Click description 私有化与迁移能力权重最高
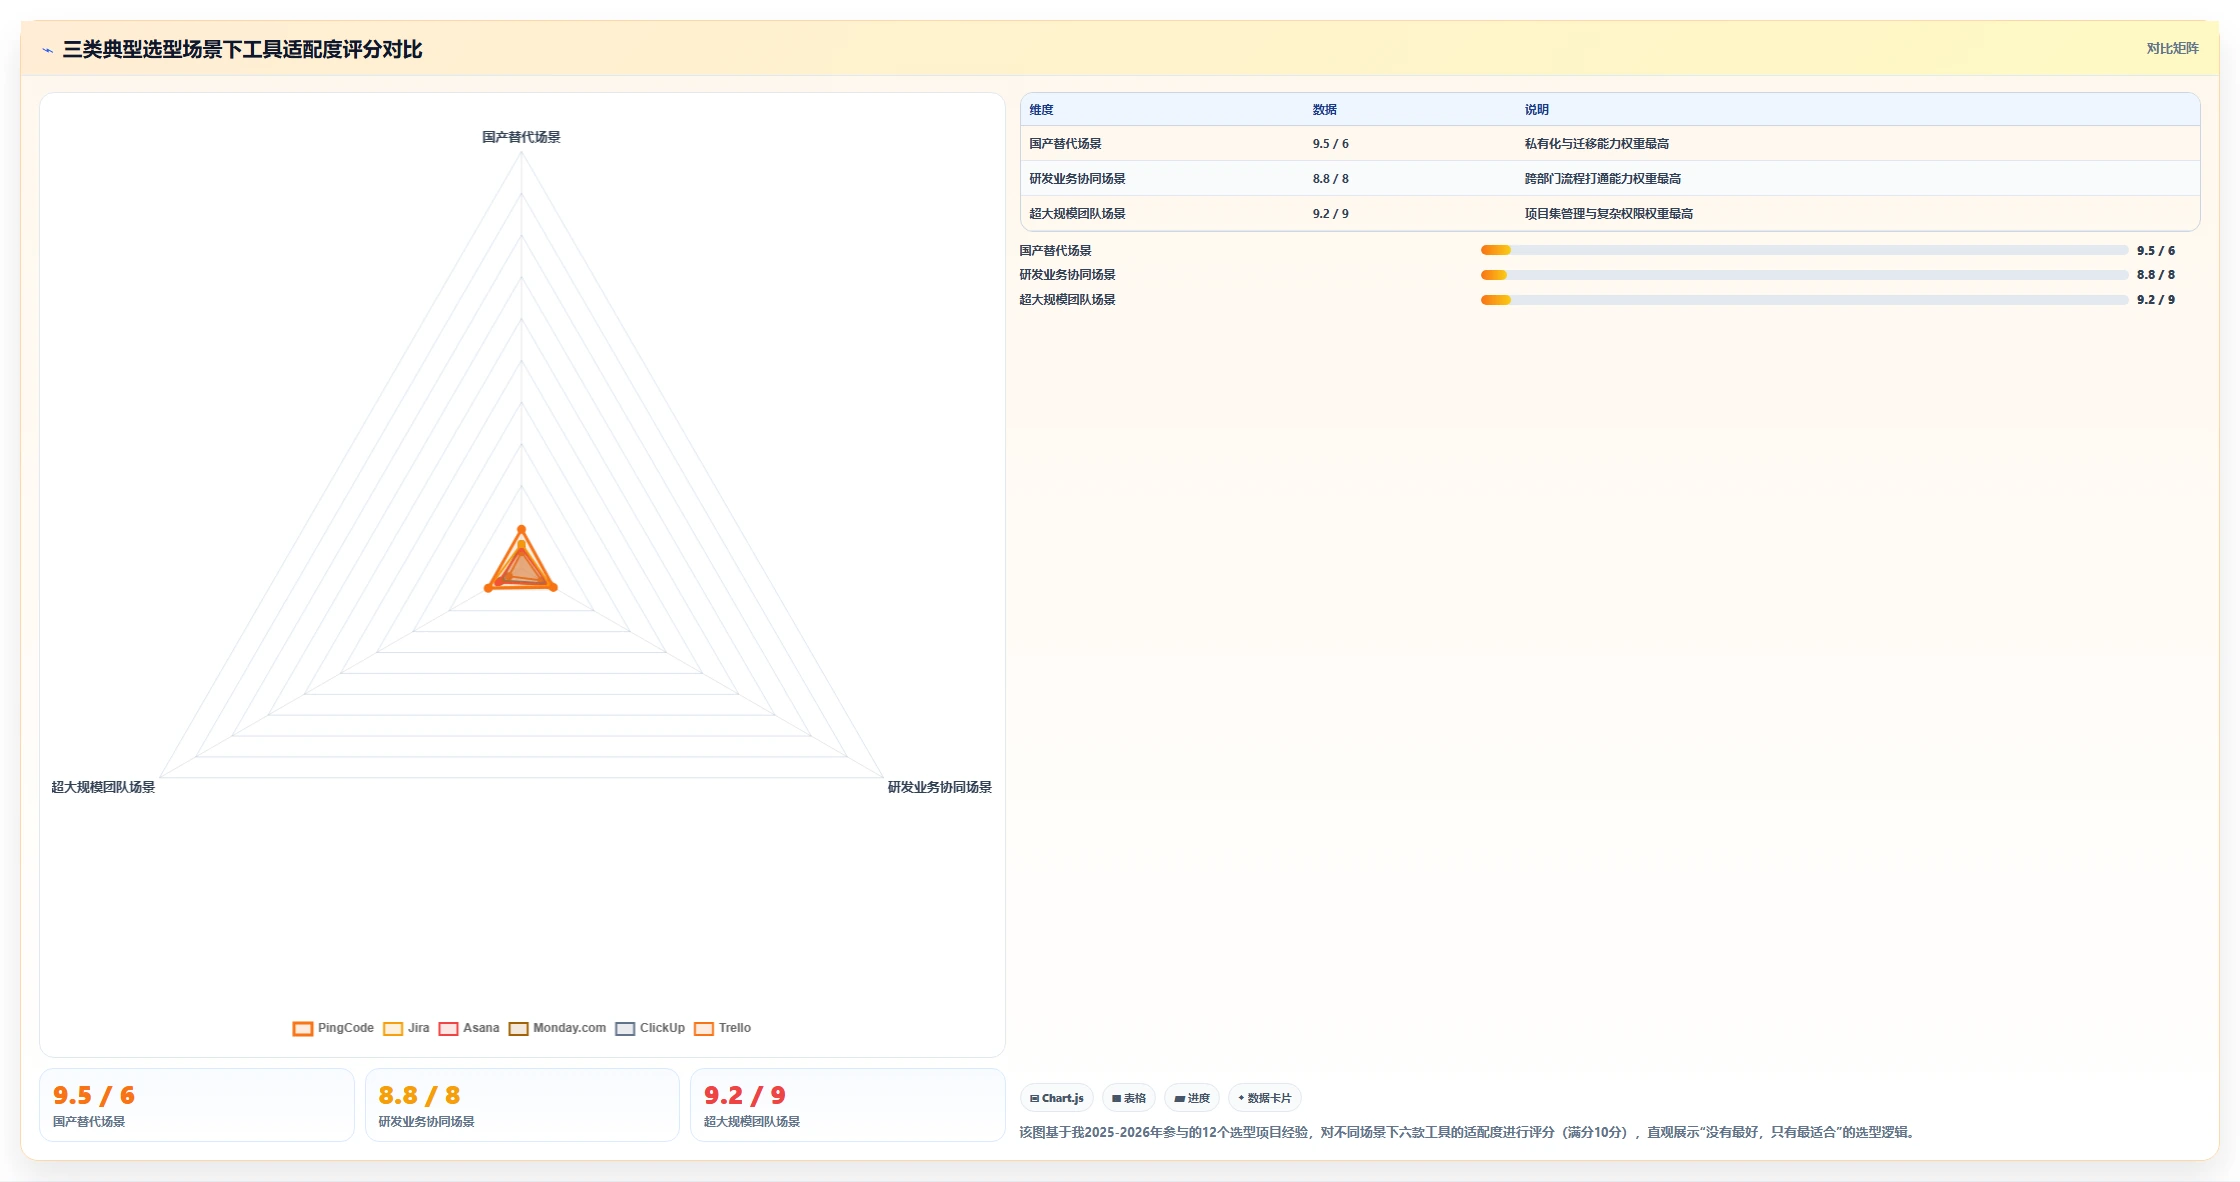The image size is (2240, 1182). point(1596,144)
